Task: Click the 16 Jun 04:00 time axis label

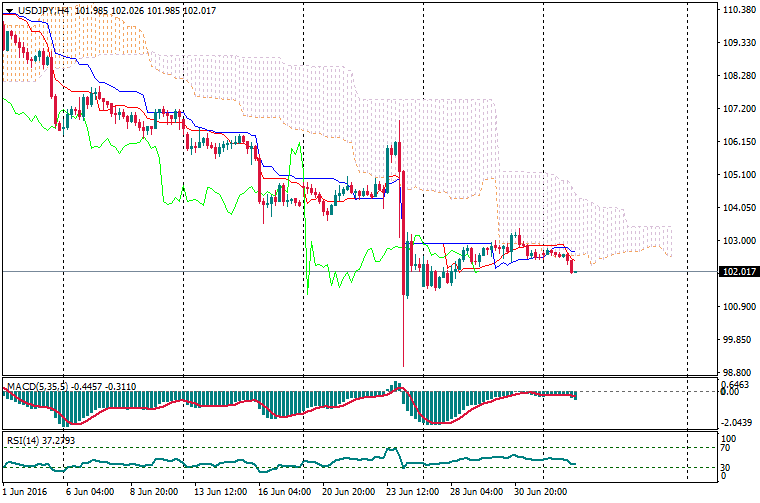Action: [x=285, y=492]
